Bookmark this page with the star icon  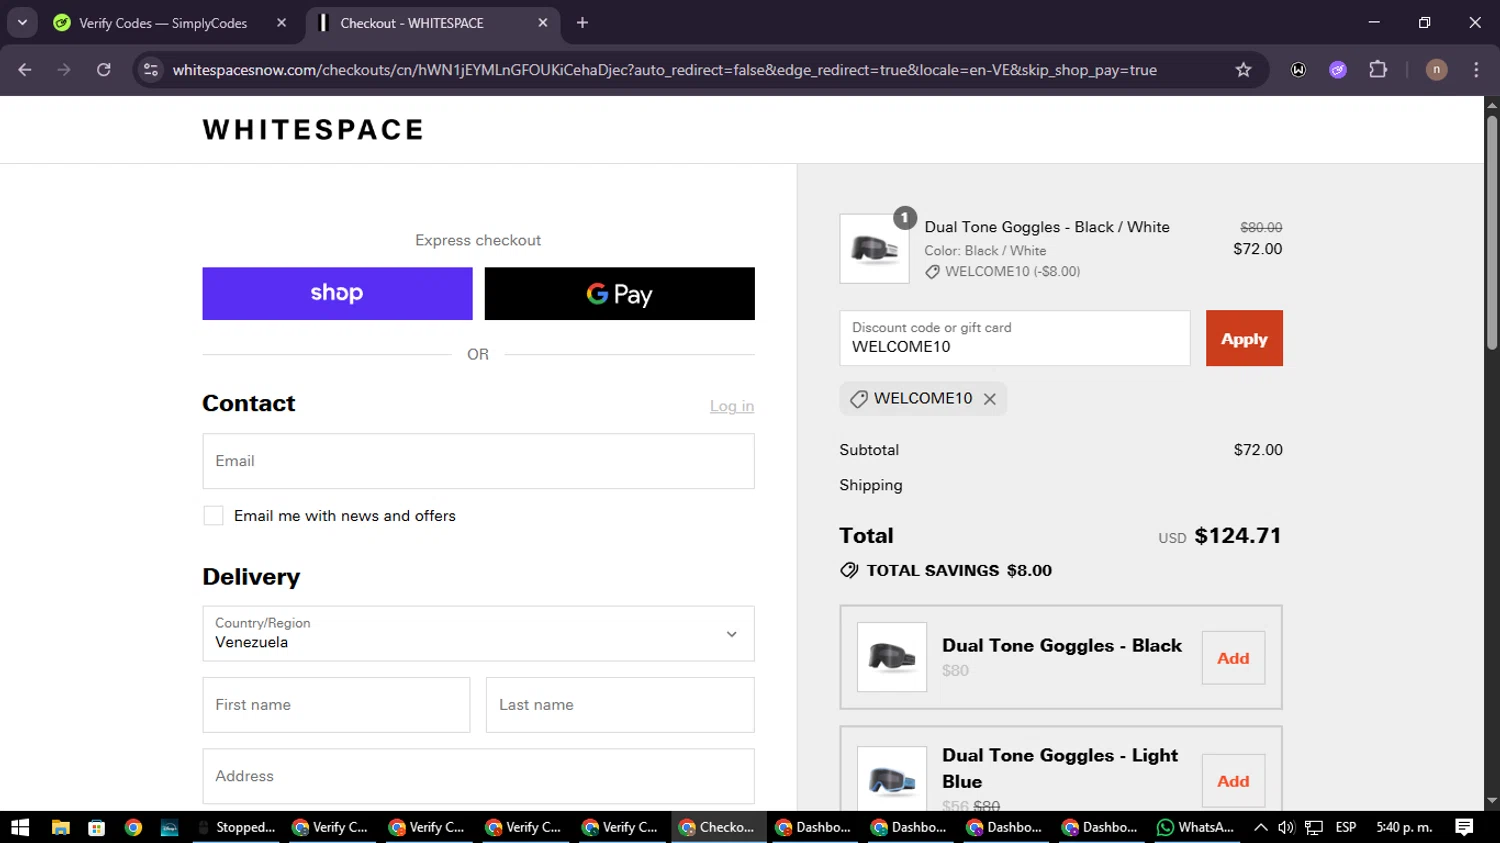[1243, 70]
